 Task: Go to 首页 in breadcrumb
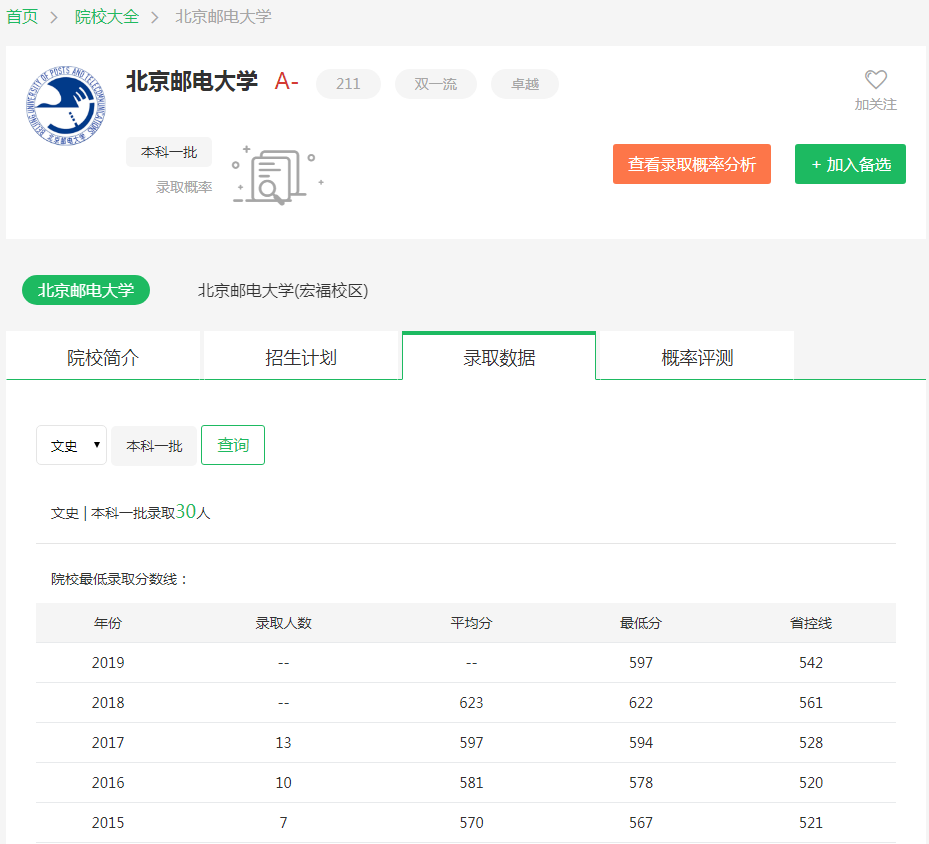point(22,17)
